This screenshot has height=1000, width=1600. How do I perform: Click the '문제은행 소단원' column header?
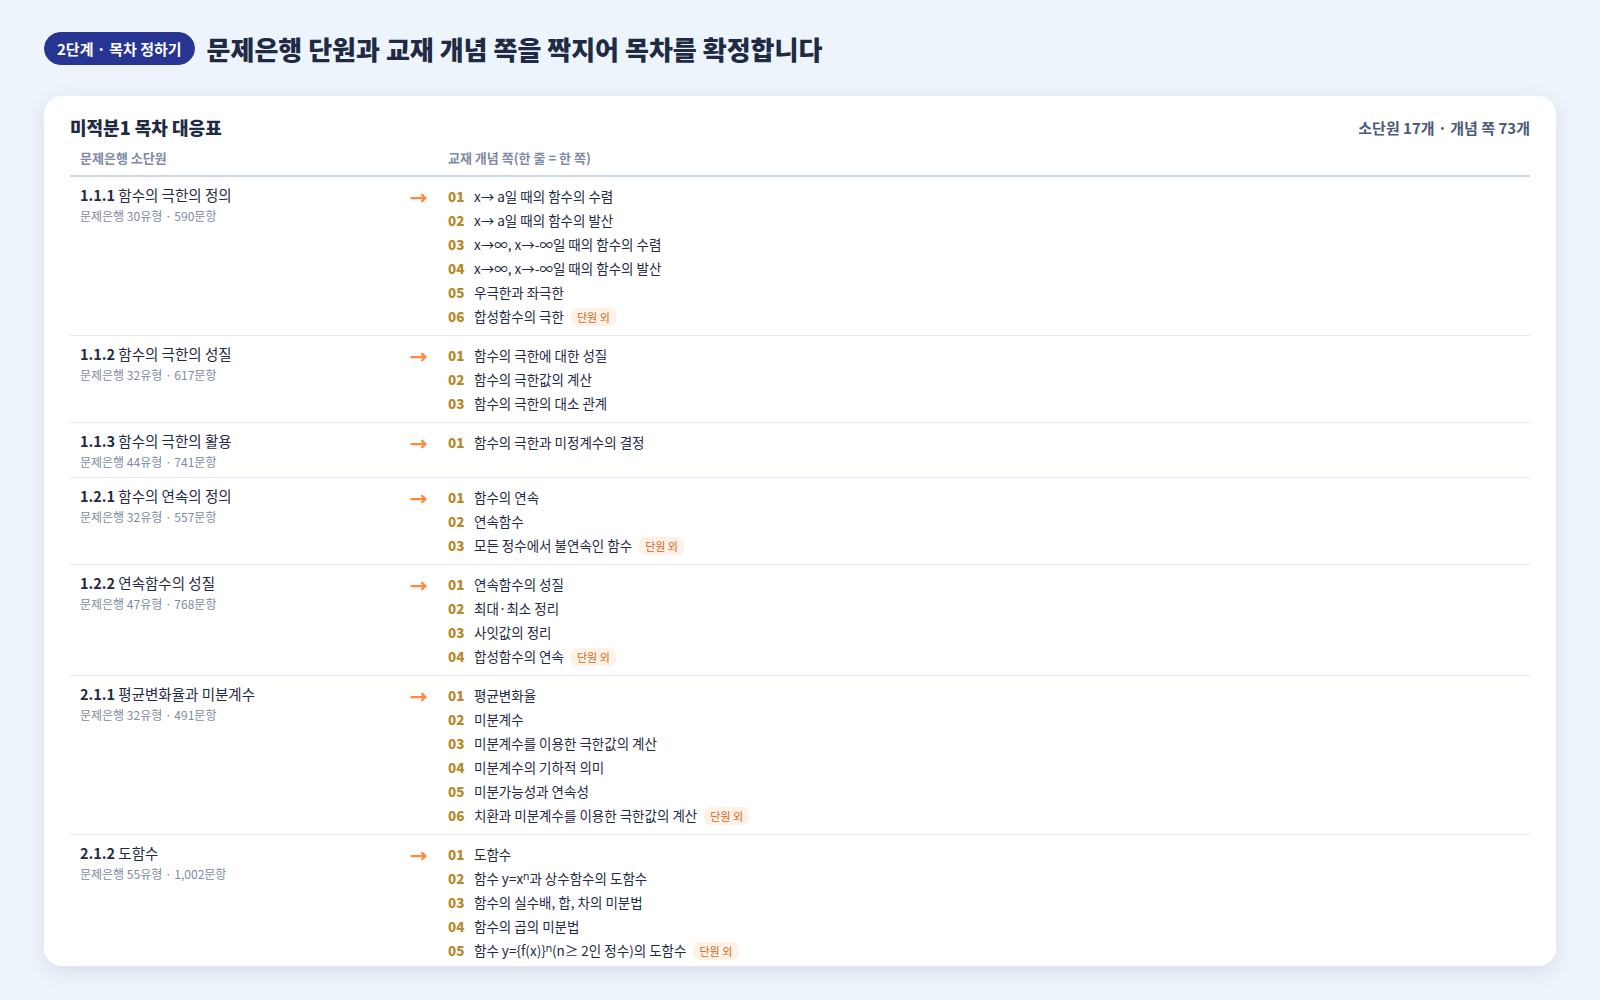coord(123,159)
